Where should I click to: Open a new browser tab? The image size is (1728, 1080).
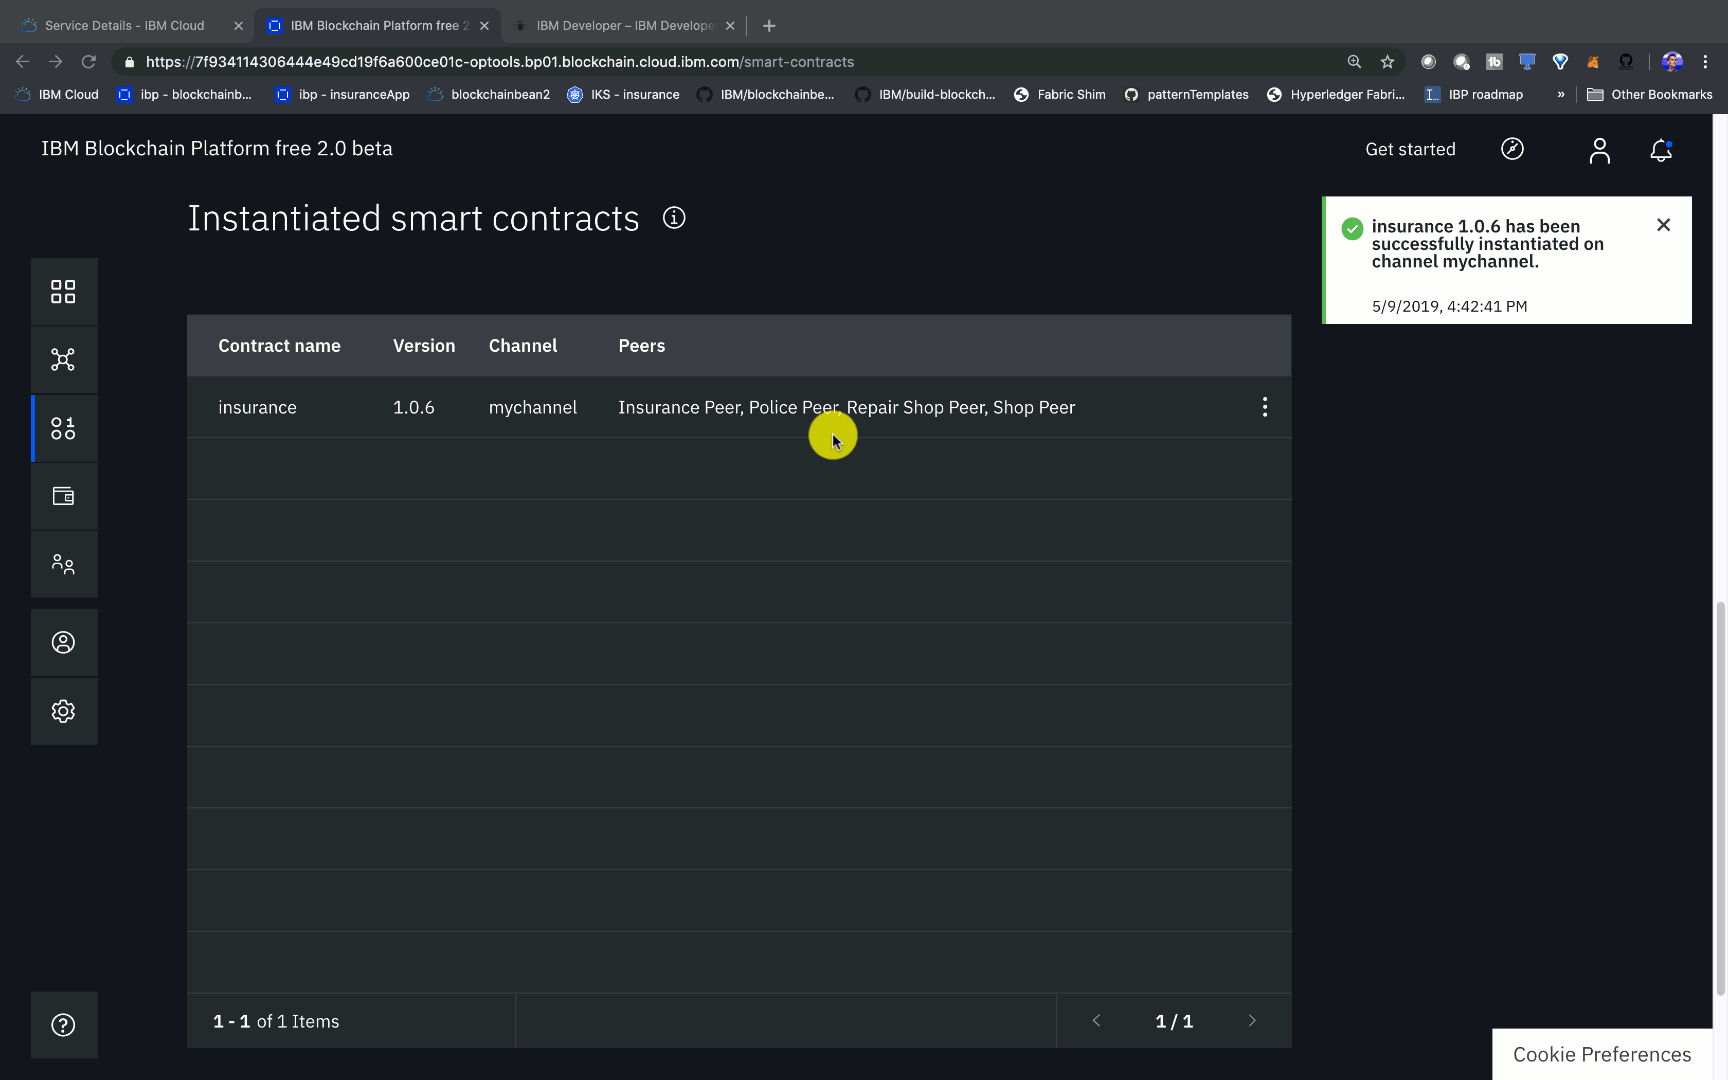(769, 26)
